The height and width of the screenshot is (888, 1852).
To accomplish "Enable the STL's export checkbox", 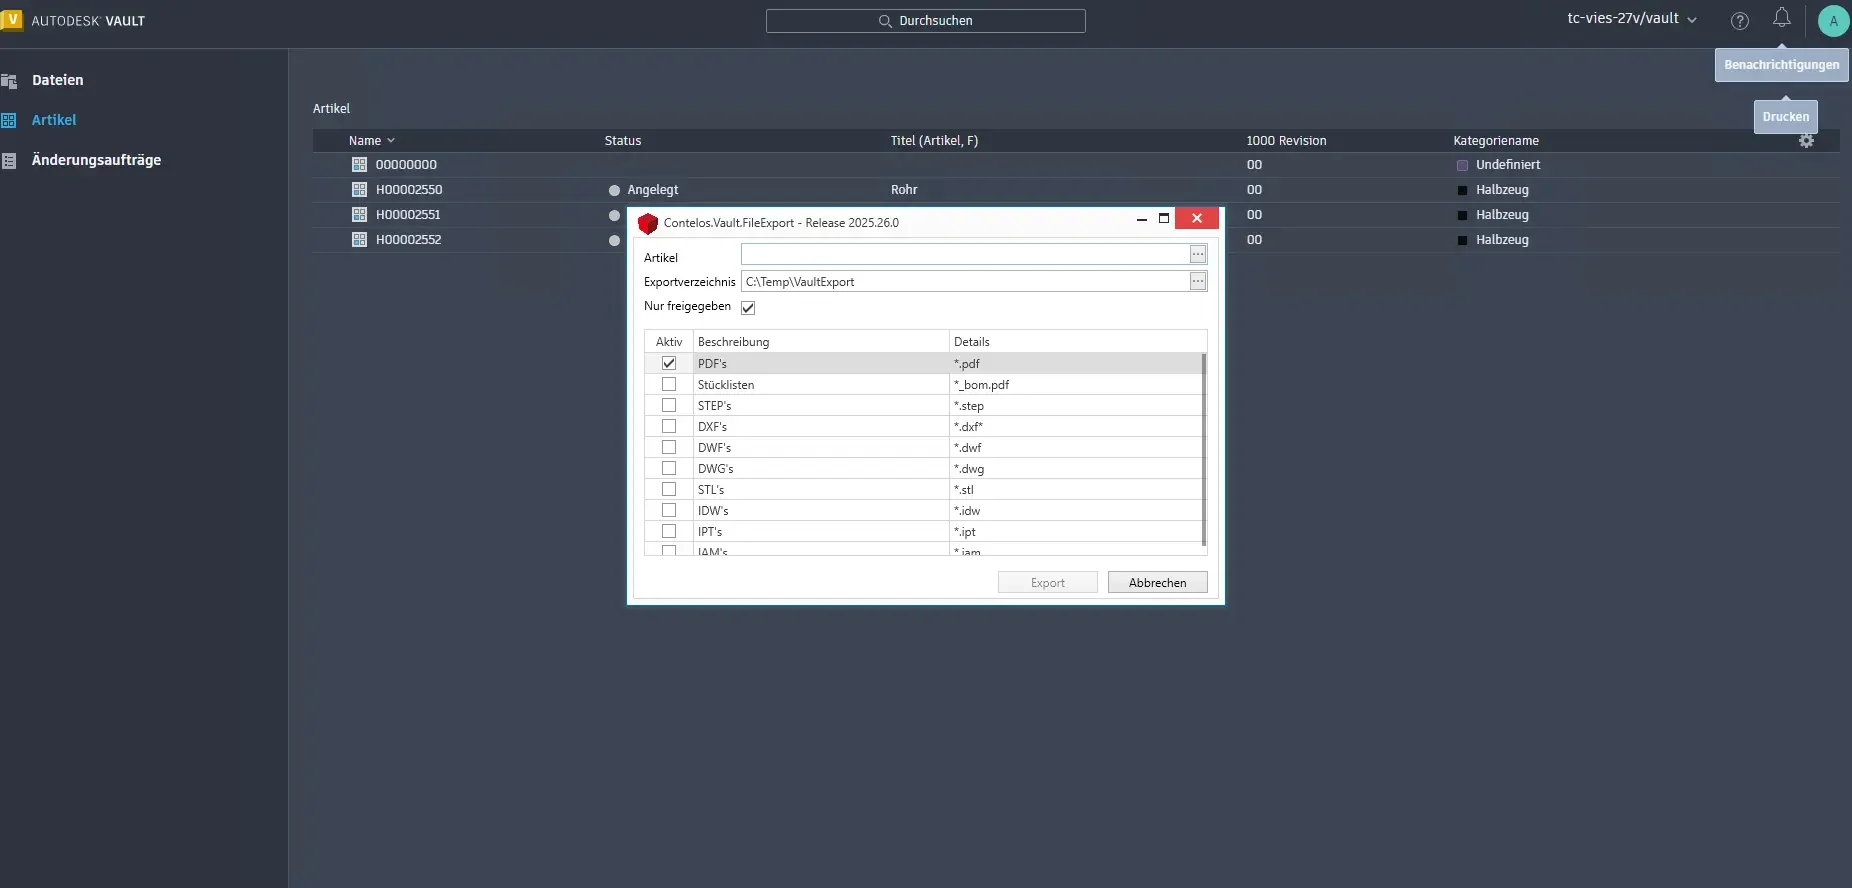I will pos(669,489).
